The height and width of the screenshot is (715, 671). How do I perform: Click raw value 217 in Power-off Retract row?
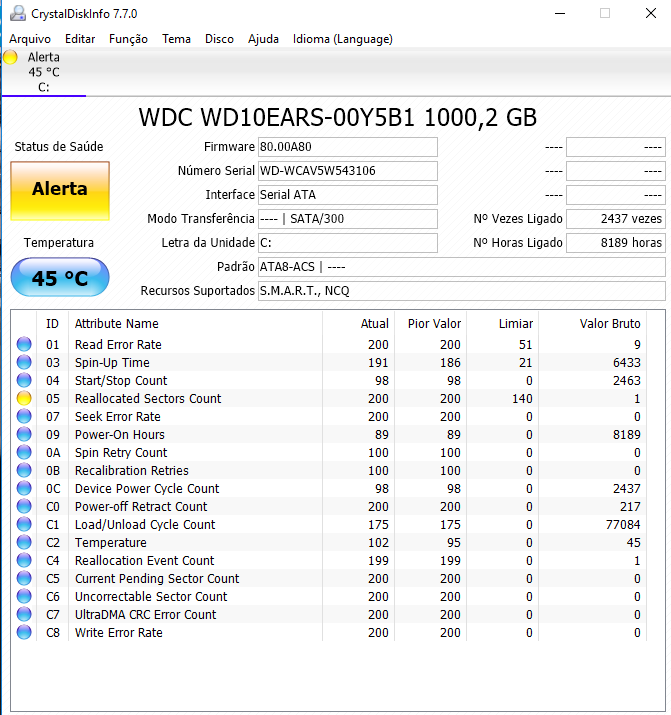630,507
